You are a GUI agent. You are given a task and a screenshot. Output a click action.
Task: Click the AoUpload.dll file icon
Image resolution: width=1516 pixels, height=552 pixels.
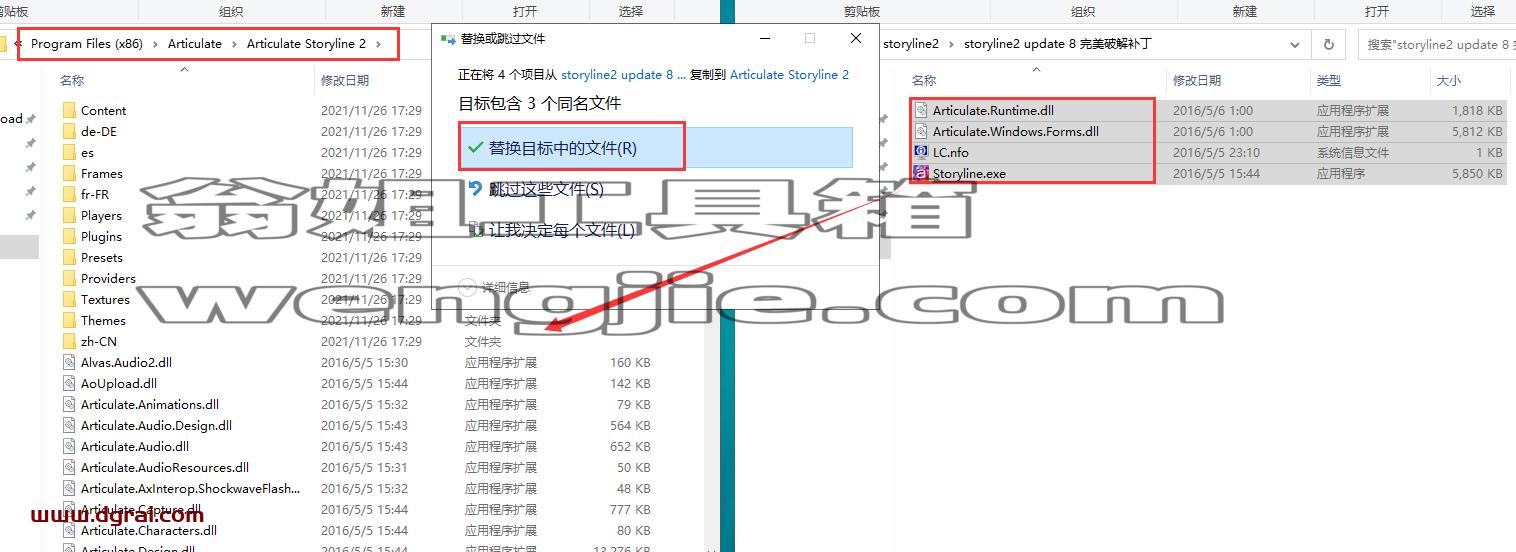pos(69,383)
